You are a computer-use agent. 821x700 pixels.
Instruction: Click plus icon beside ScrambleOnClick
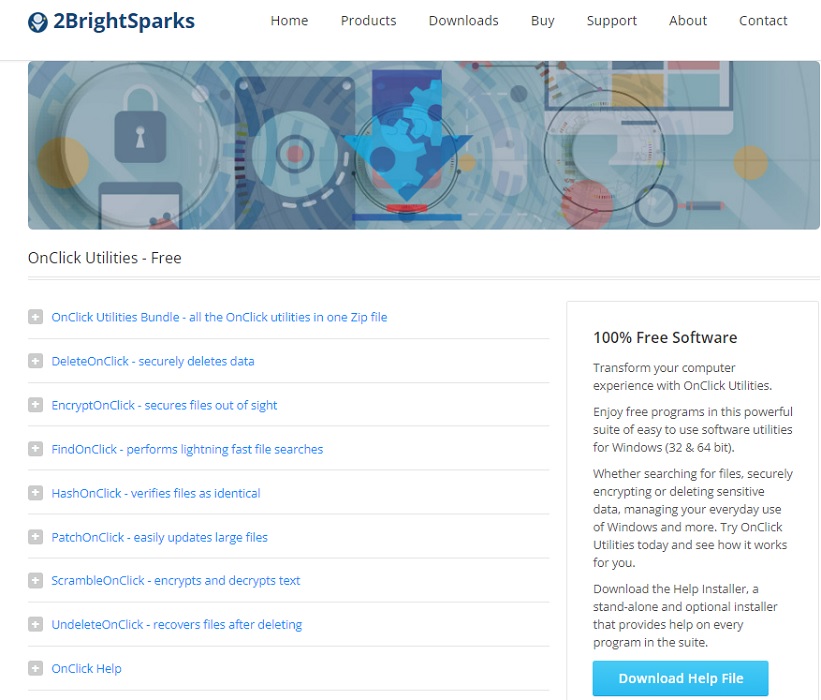36,581
